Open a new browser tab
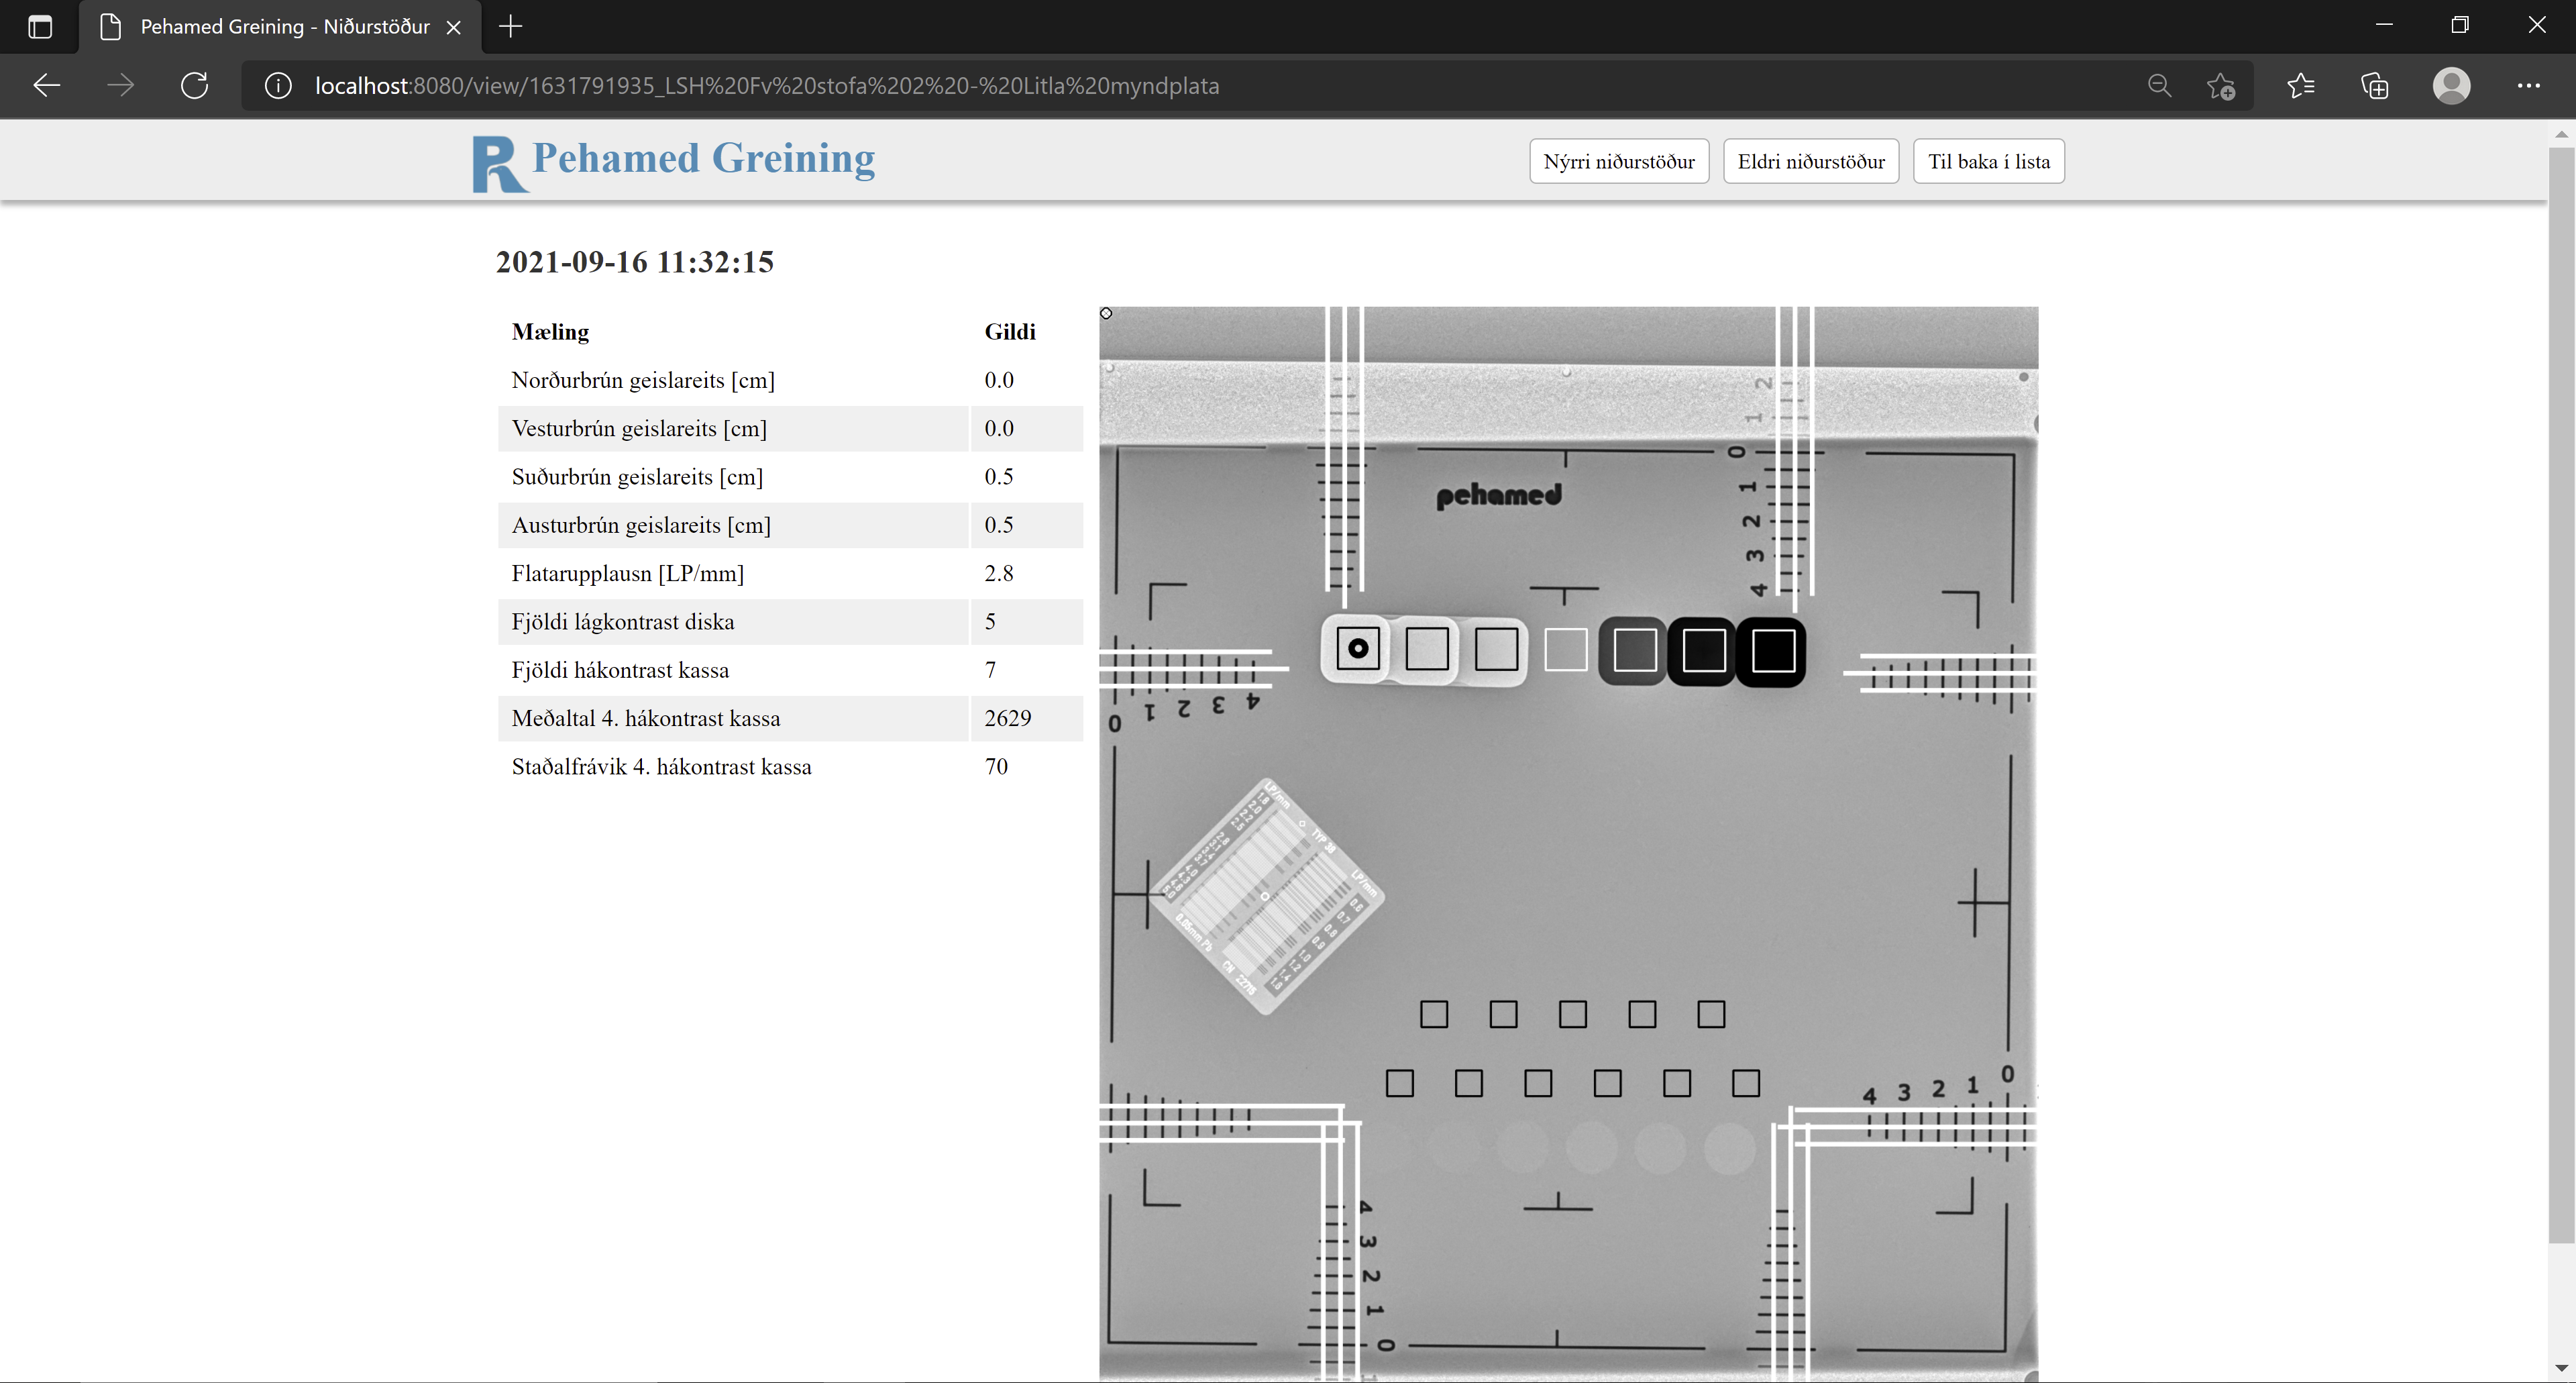Image resolution: width=2576 pixels, height=1383 pixels. [x=511, y=27]
